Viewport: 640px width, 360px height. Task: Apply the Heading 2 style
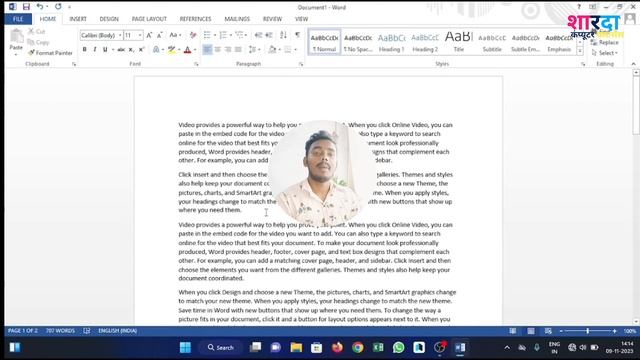pyautogui.click(x=425, y=42)
